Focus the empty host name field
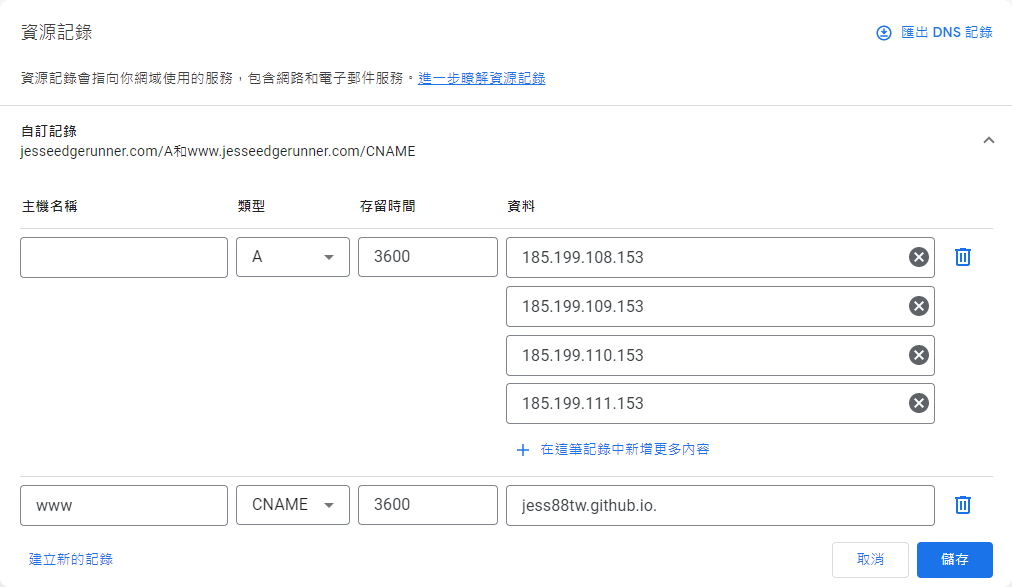This screenshot has height=587, width=1012. click(124, 257)
